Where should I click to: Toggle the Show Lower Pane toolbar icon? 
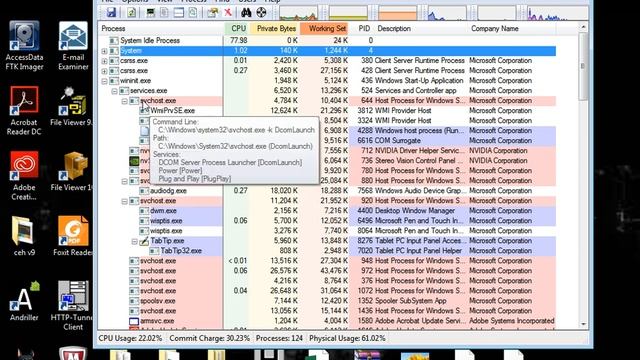click(x=178, y=12)
